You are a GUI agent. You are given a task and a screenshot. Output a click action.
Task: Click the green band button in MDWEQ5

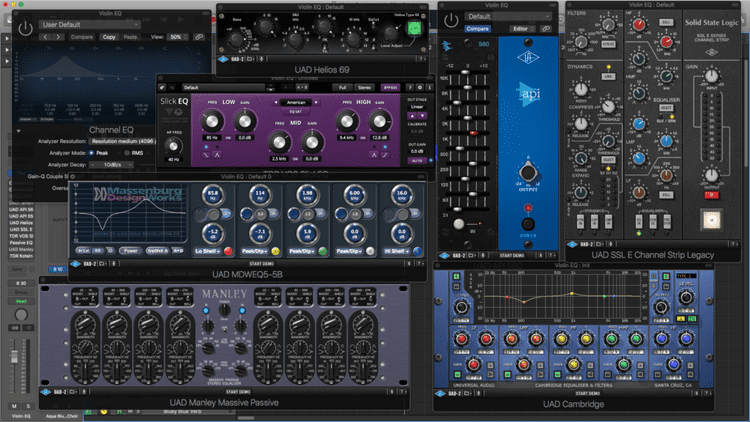pyautogui.click(x=323, y=251)
